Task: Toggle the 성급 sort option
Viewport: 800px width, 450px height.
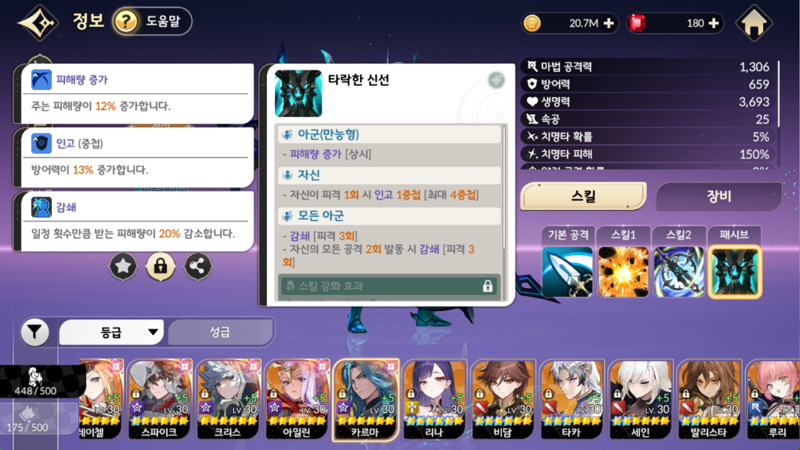Action: tap(220, 332)
